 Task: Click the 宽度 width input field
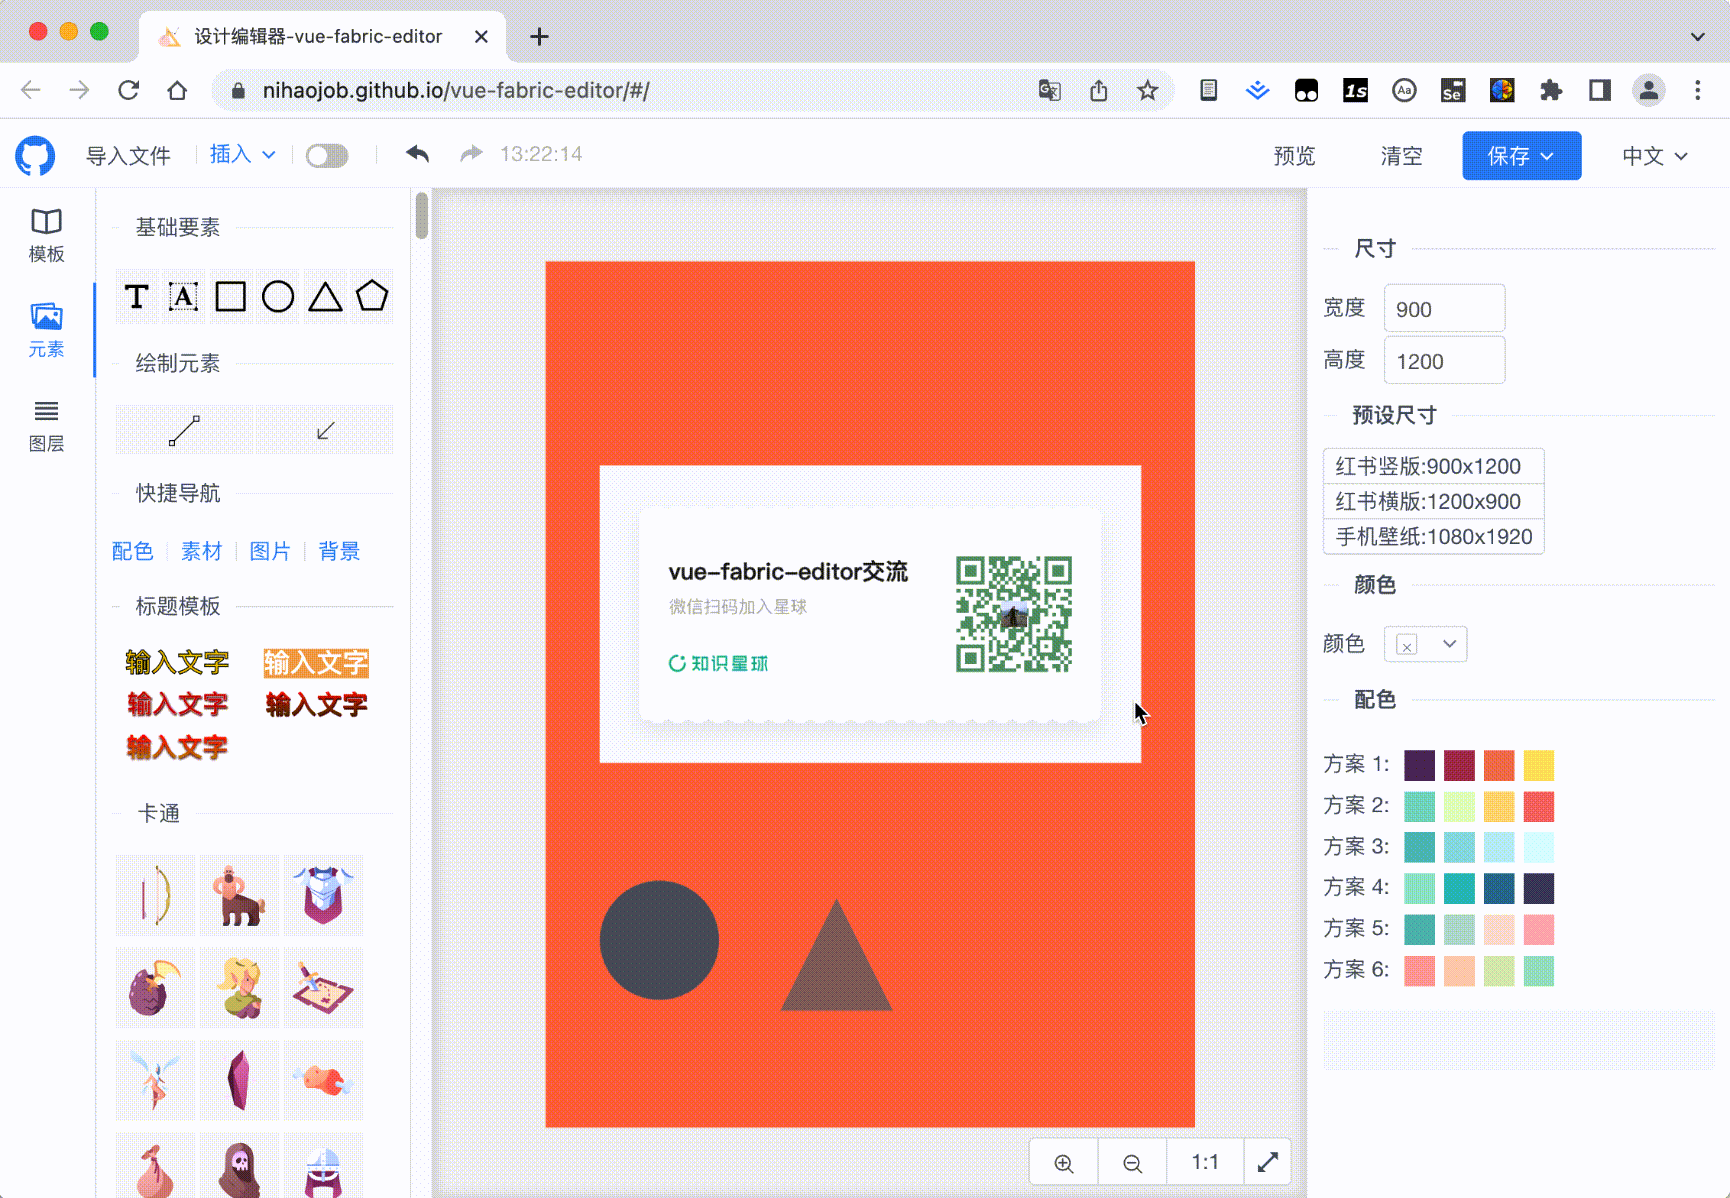pyautogui.click(x=1444, y=308)
